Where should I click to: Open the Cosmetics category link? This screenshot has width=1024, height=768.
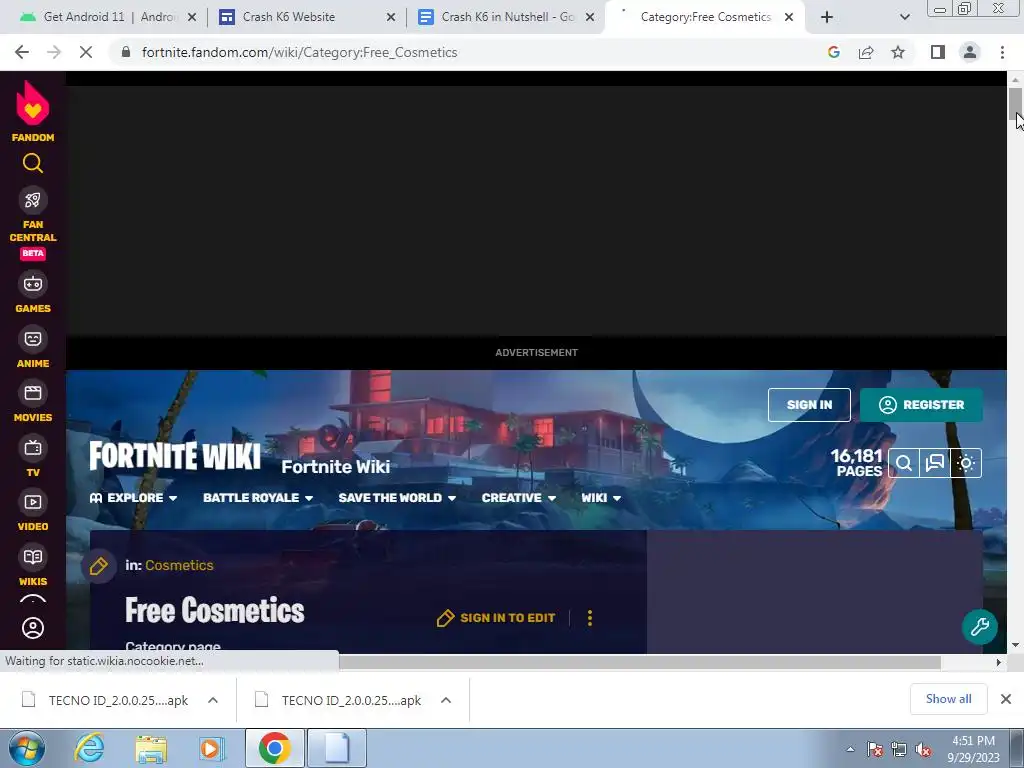[x=179, y=566]
